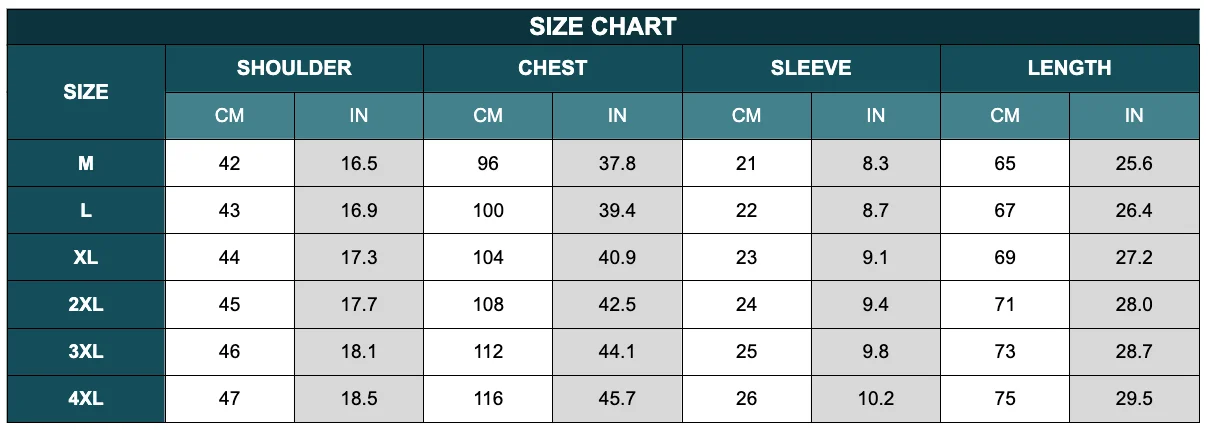Select the XL size row label
The height and width of the screenshot is (430, 1208).
[86, 257]
